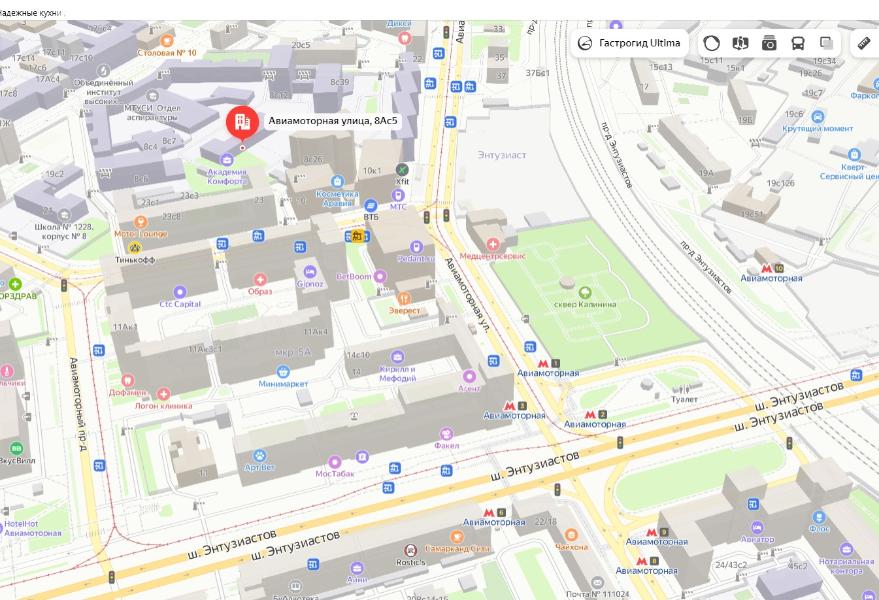The image size is (879, 600).
Task: Select the ВТБ bank marker
Action: (x=371, y=206)
